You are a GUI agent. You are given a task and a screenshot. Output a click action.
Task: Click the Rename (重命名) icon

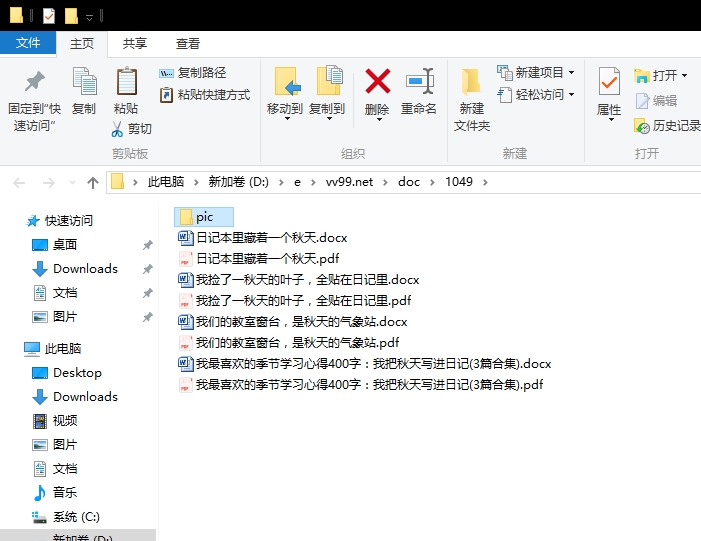pos(419,81)
